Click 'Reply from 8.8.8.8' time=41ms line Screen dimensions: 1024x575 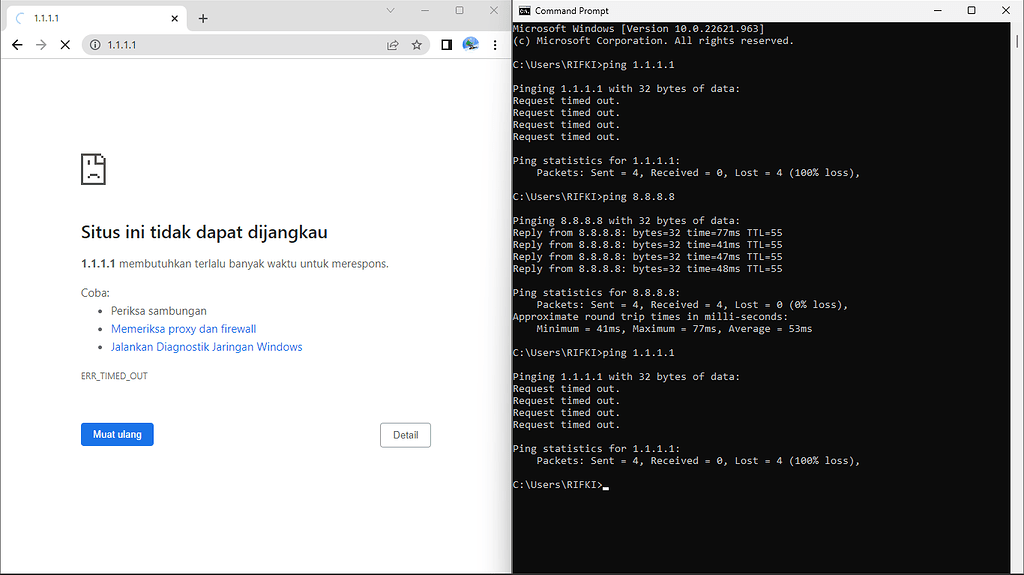647,244
